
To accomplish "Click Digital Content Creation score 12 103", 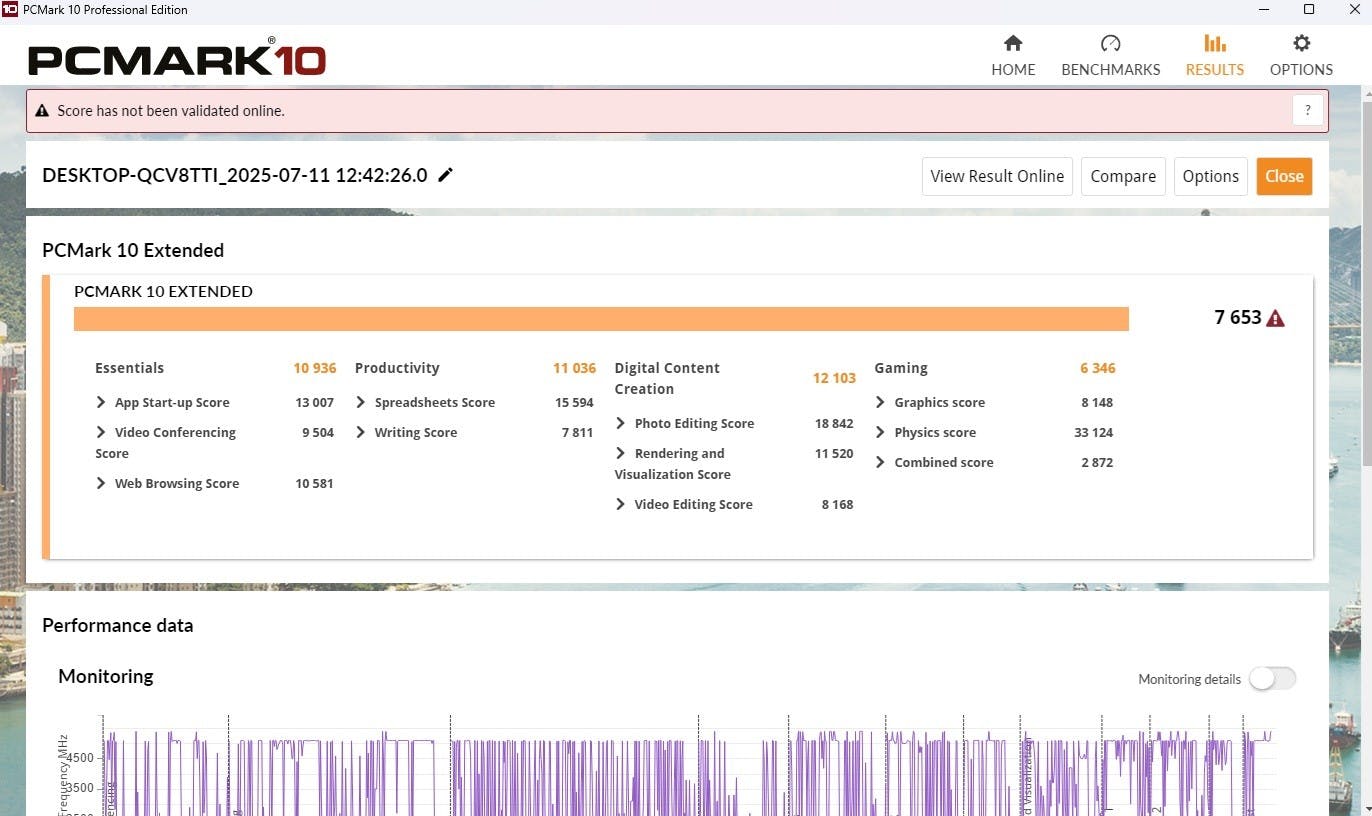I will click(834, 378).
